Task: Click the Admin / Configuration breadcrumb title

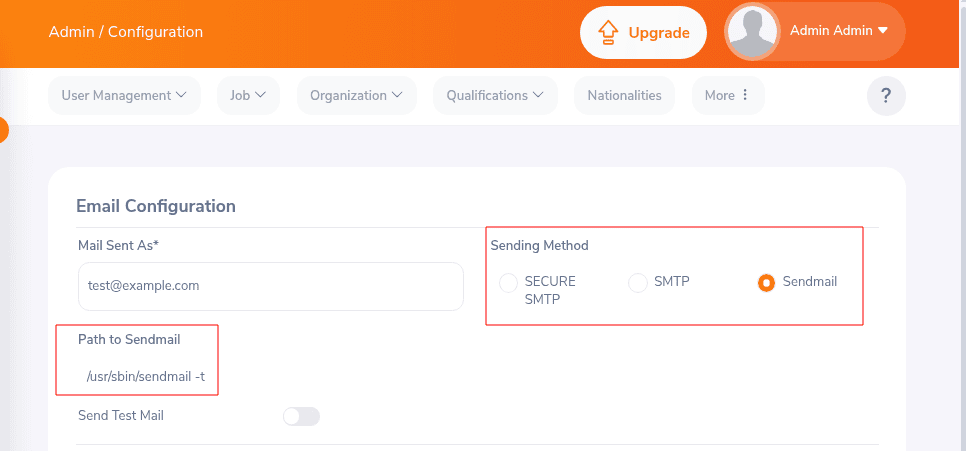Action: pyautogui.click(x=126, y=32)
